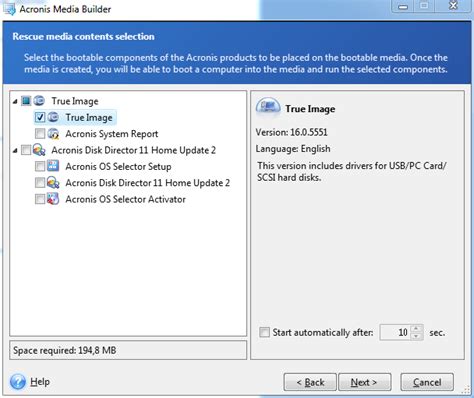Click the Disk Director parent group icon
The height and width of the screenshot is (398, 474).
[x=39, y=150]
